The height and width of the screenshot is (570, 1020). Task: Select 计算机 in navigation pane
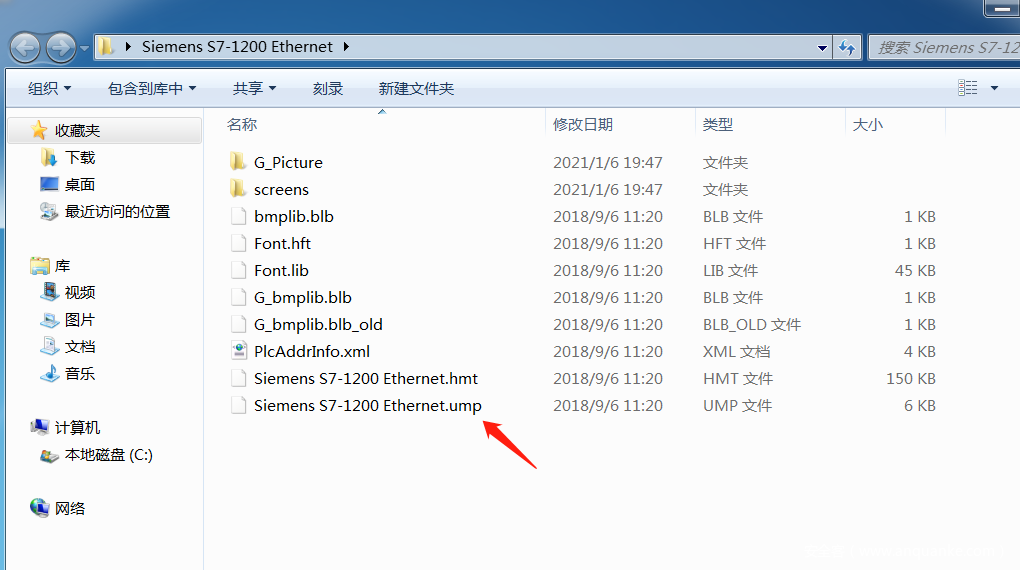click(x=77, y=428)
